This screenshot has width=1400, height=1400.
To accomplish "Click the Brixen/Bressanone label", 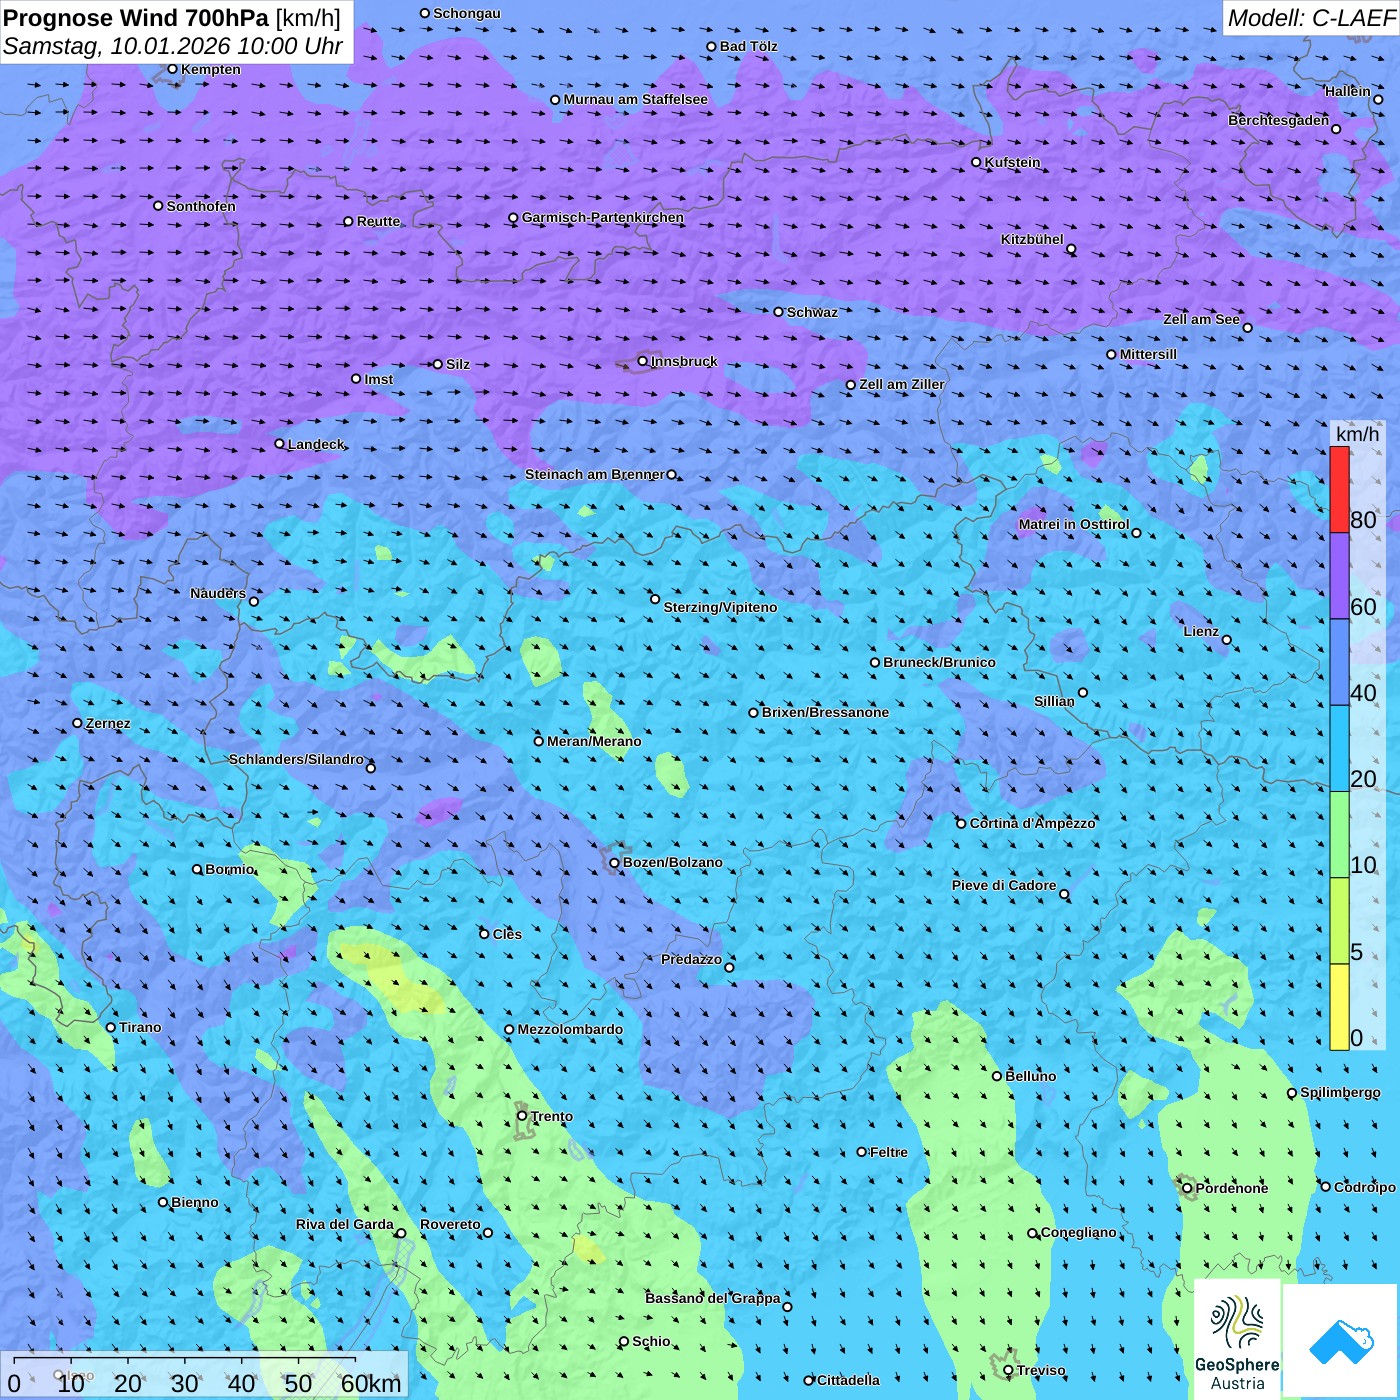I will (825, 712).
